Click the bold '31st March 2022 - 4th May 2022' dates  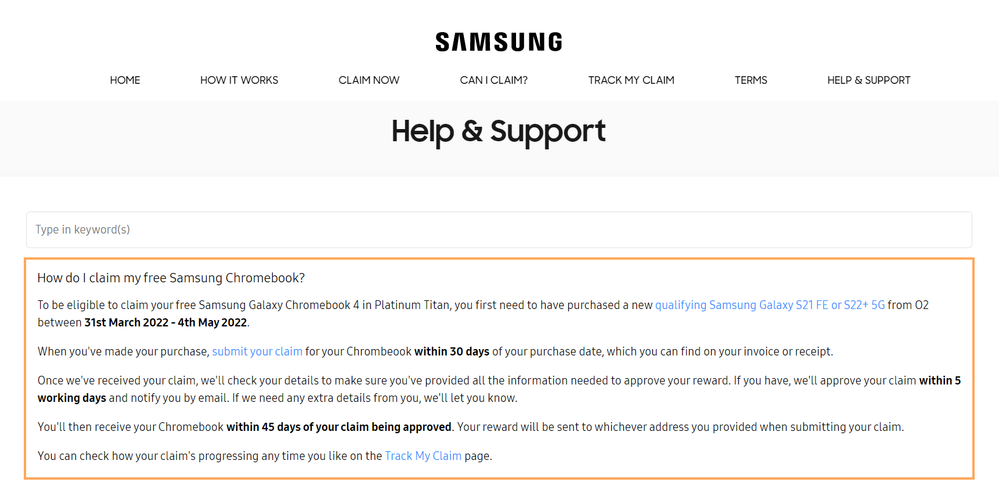166,322
